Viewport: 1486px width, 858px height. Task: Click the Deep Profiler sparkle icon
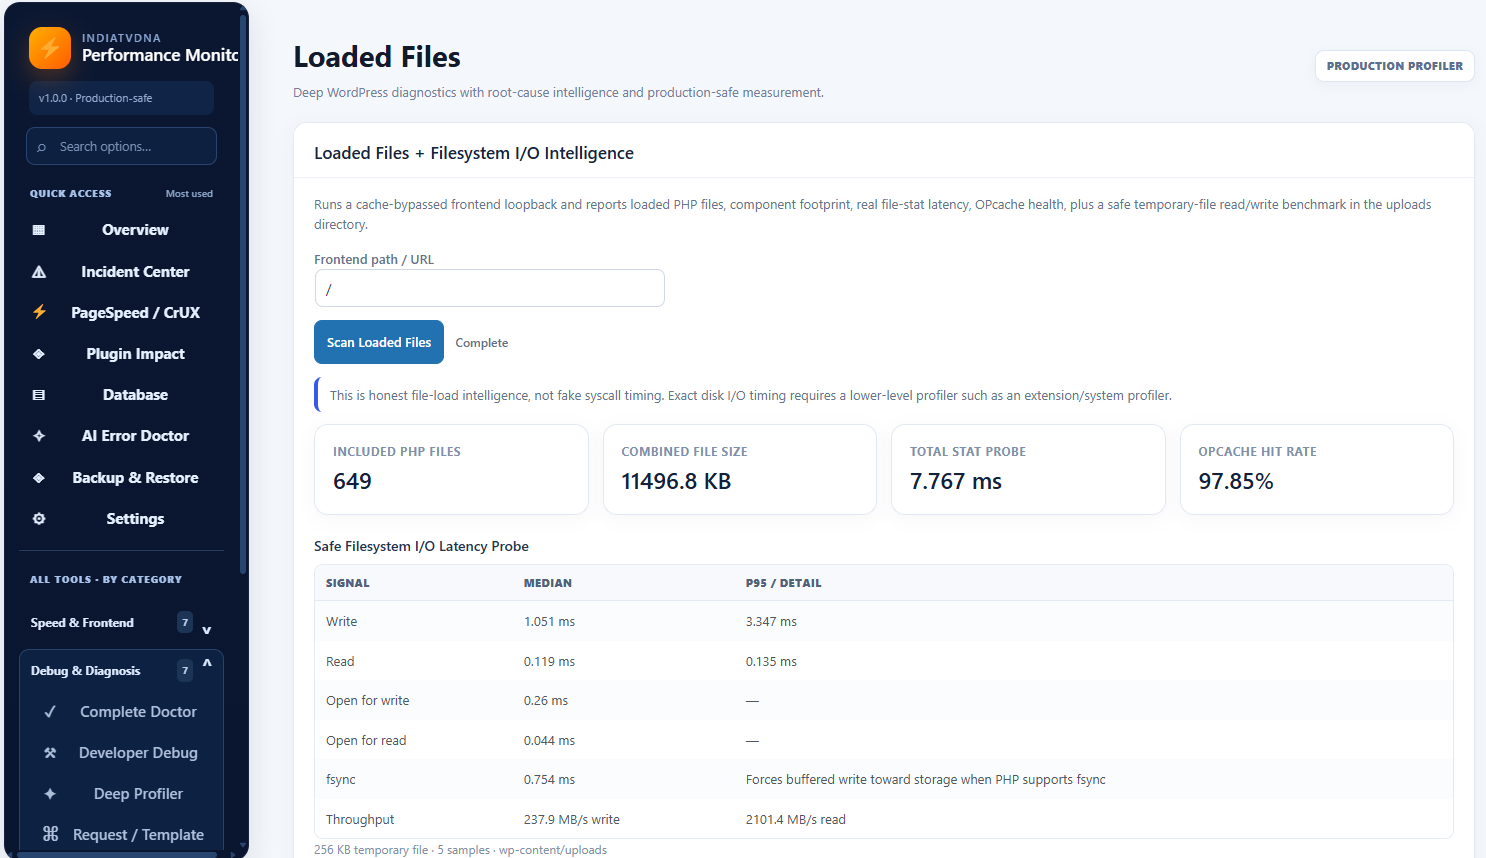(x=50, y=794)
